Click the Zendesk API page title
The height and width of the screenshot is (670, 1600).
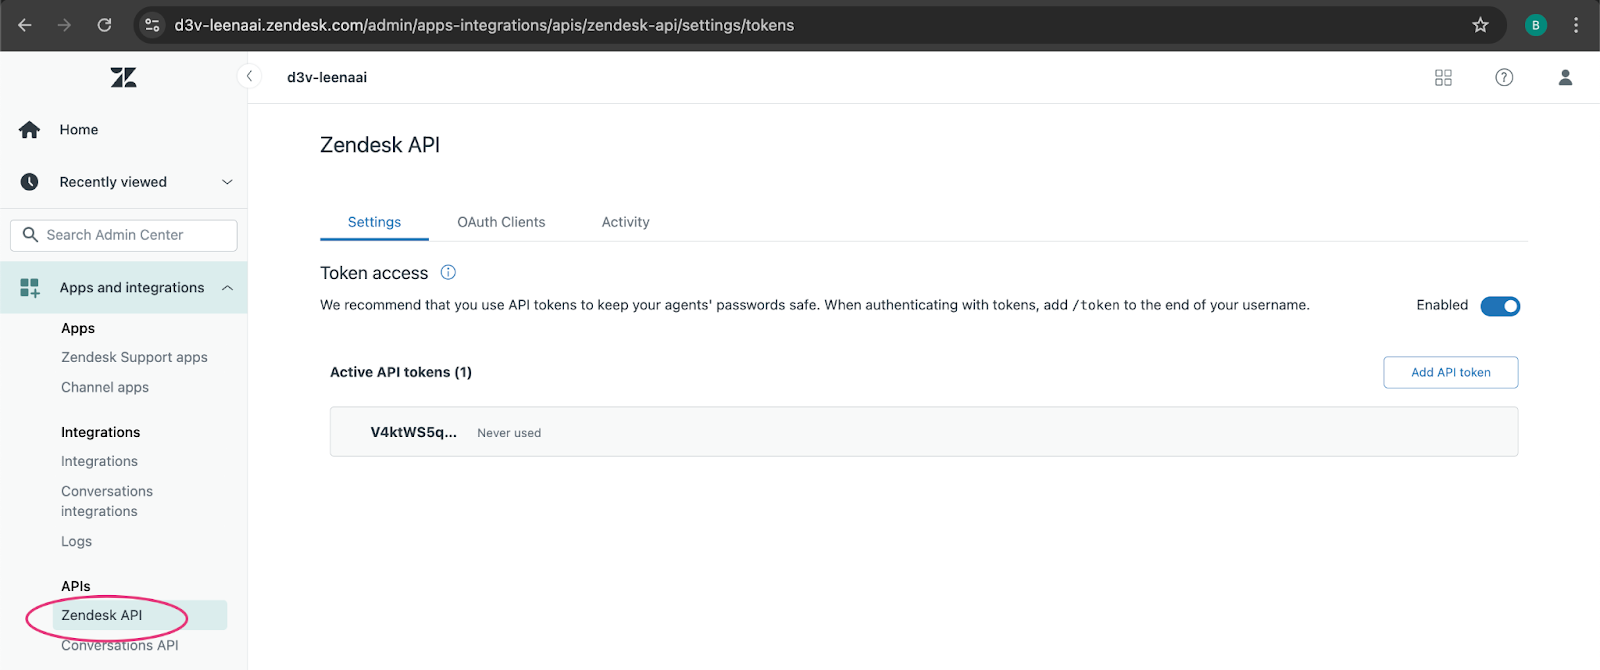[380, 145]
